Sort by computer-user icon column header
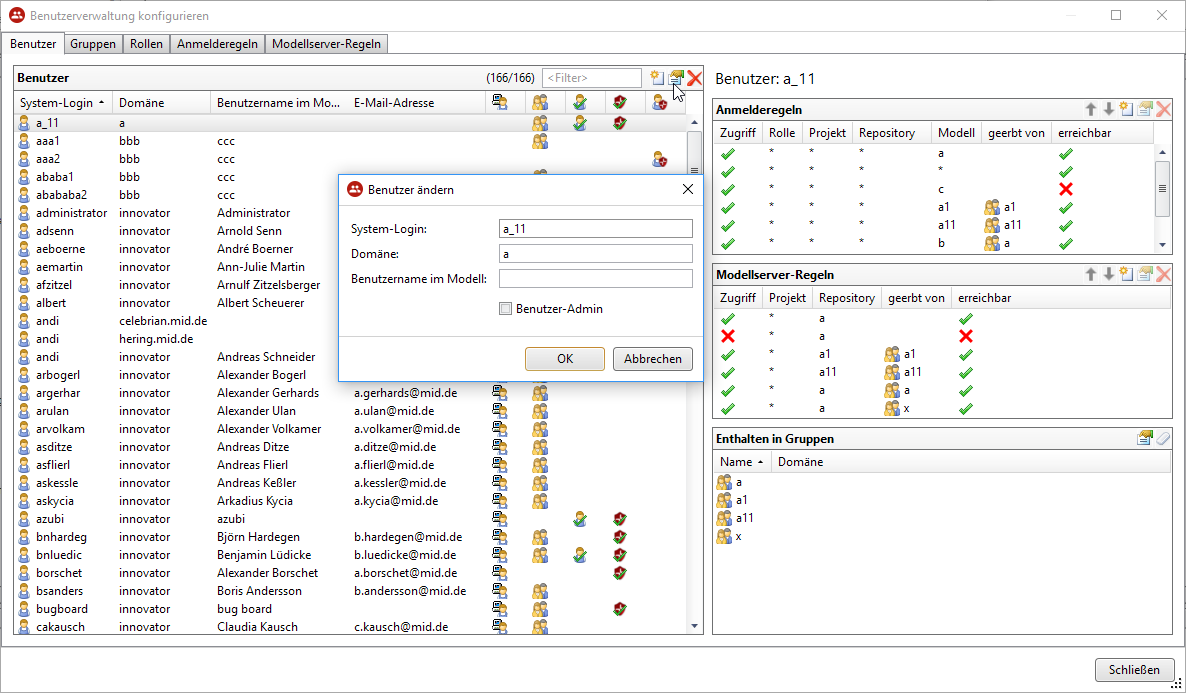This screenshot has height=693, width=1186. coord(499,102)
